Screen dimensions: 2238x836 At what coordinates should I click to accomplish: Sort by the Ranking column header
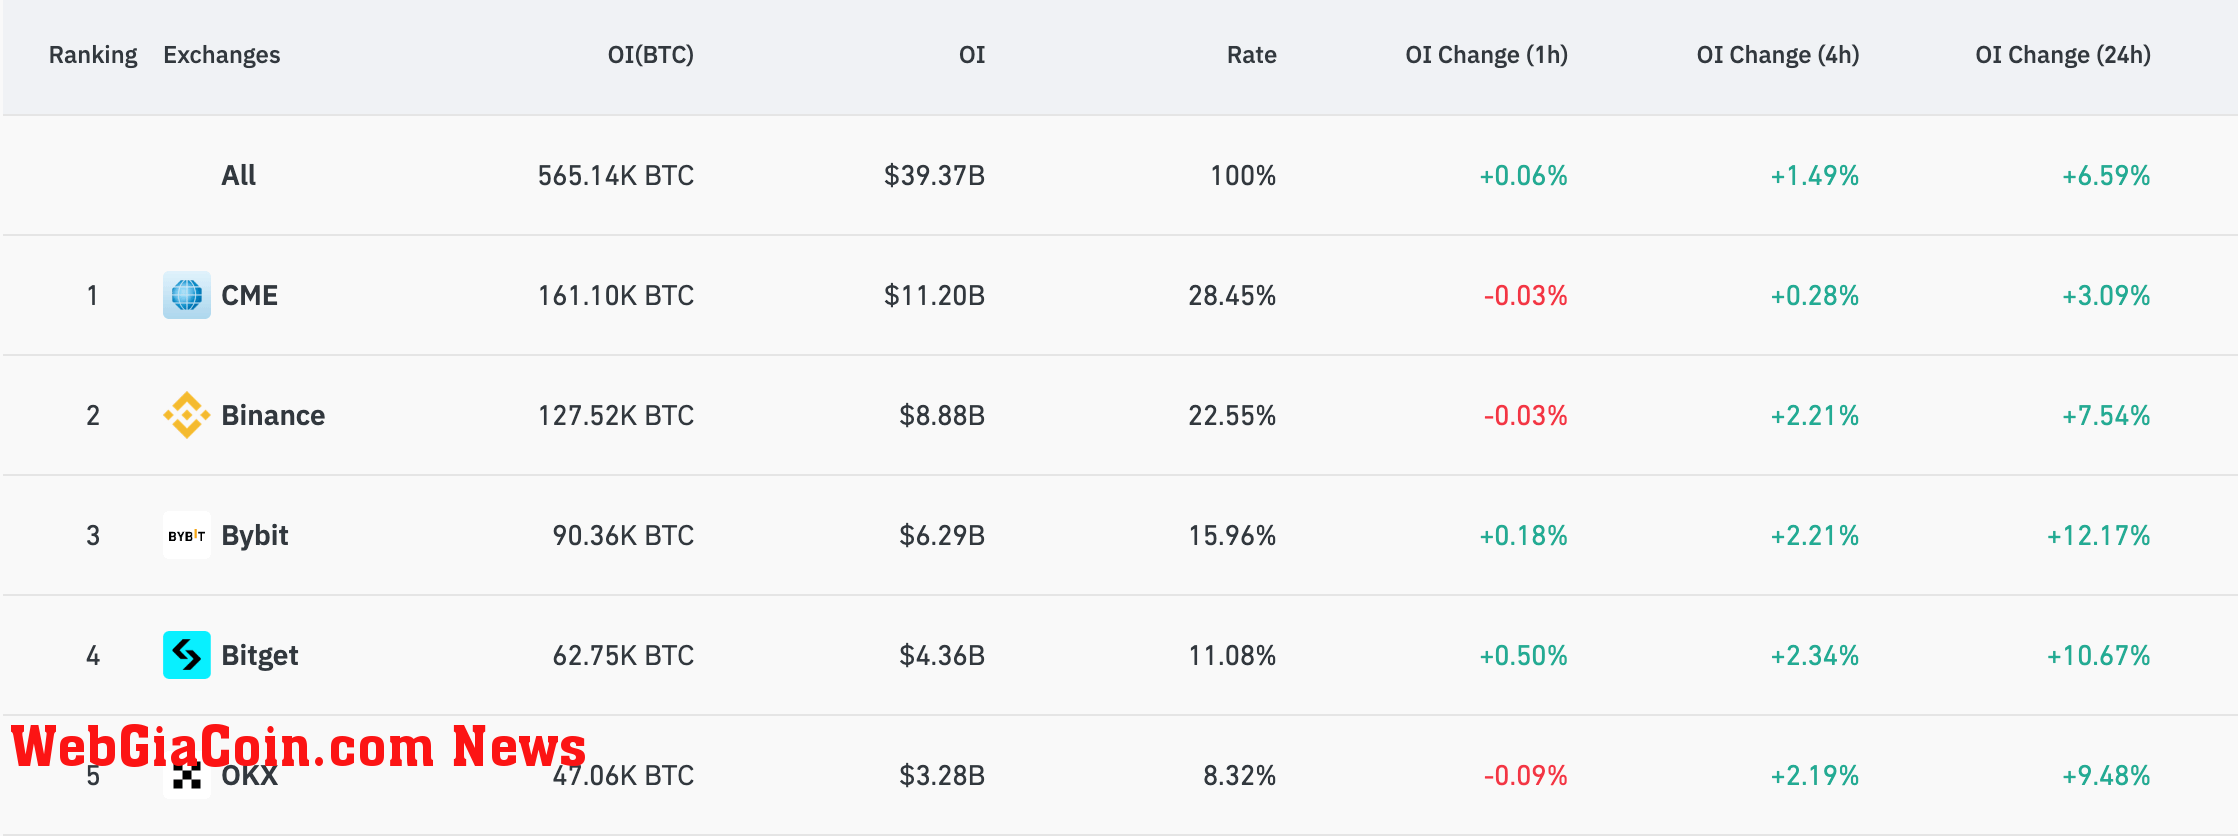(93, 55)
